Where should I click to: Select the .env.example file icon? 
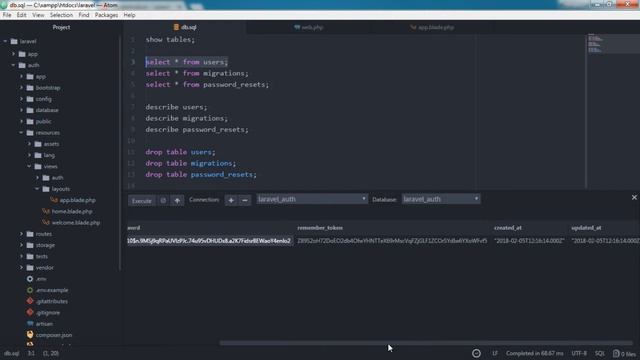(x=30, y=290)
